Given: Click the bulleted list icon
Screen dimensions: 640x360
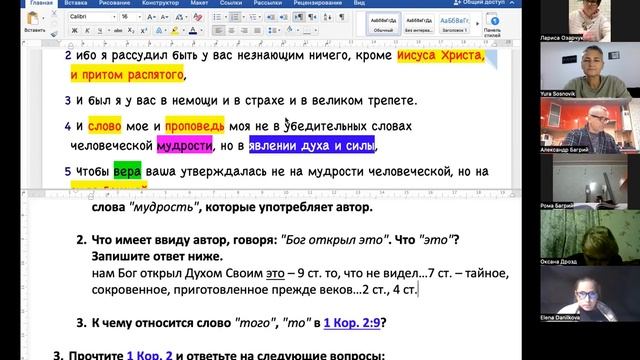Looking at the screenshot, I should [217, 17].
